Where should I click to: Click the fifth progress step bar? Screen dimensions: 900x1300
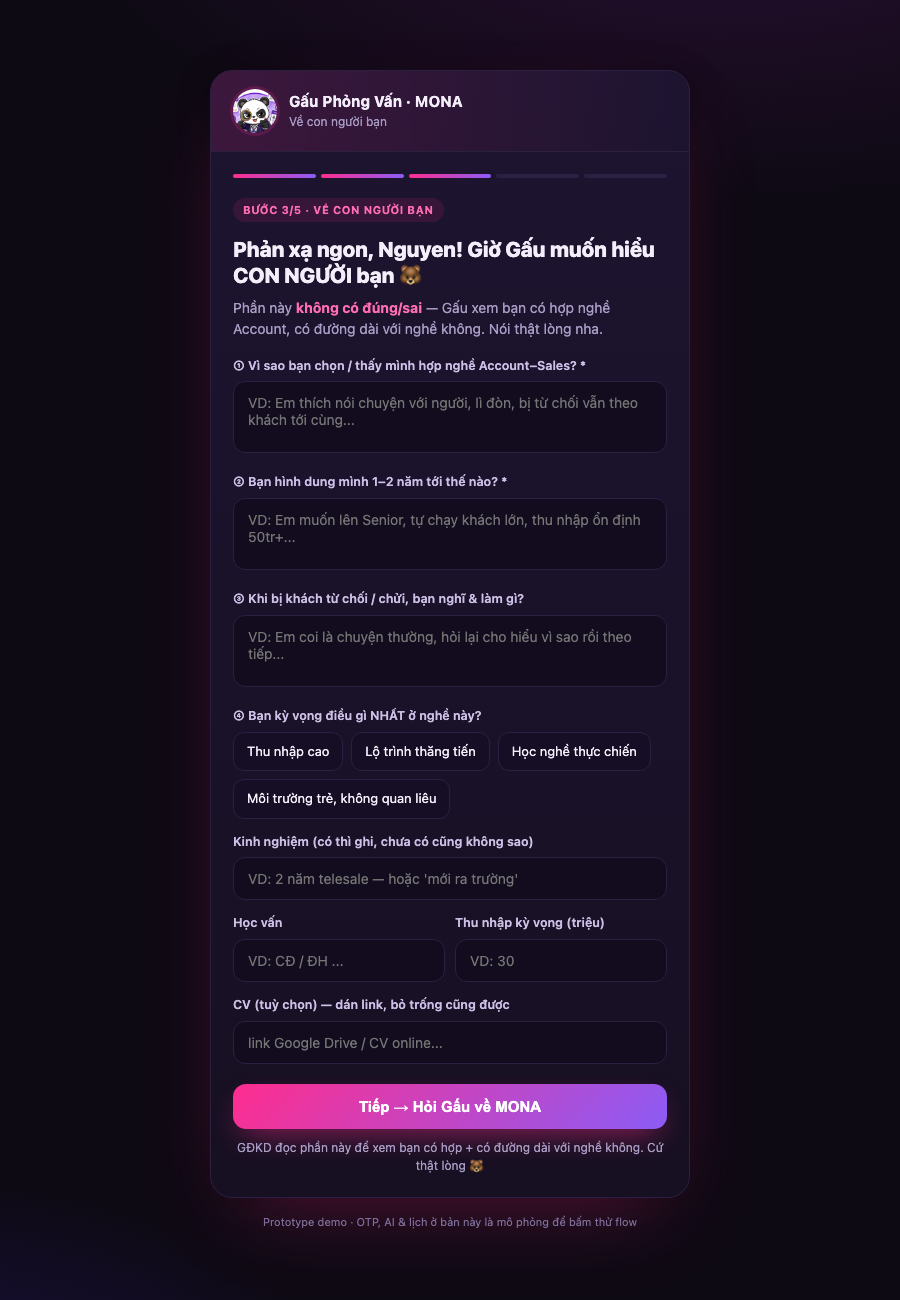point(625,176)
